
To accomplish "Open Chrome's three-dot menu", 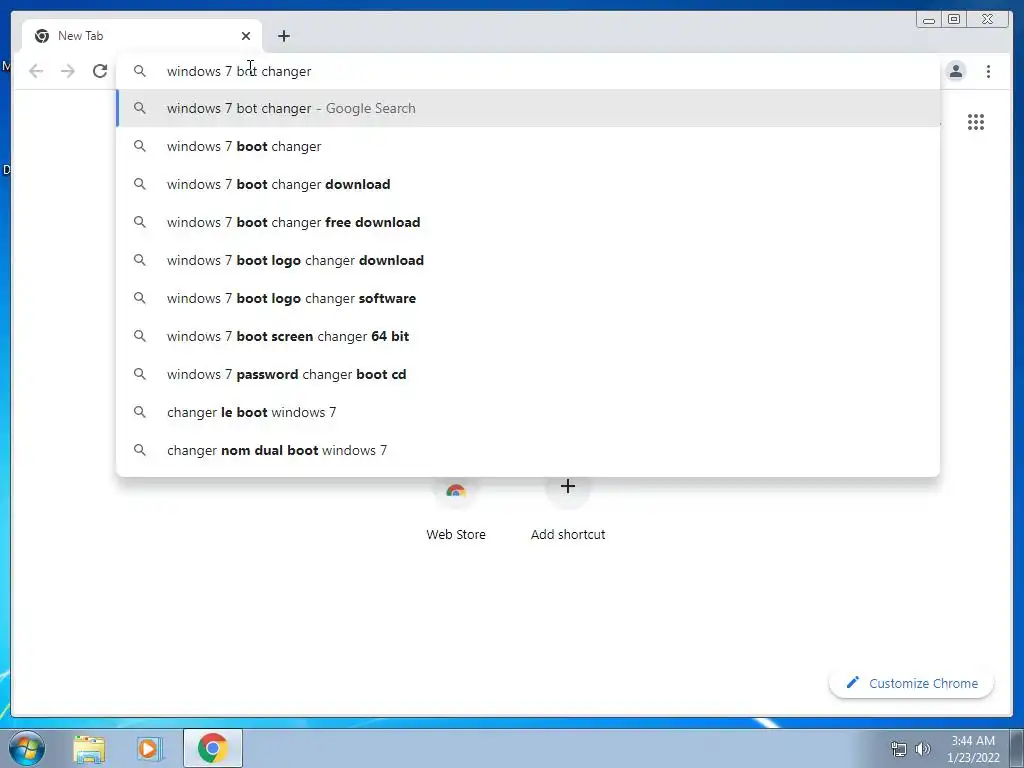I will [x=988, y=71].
